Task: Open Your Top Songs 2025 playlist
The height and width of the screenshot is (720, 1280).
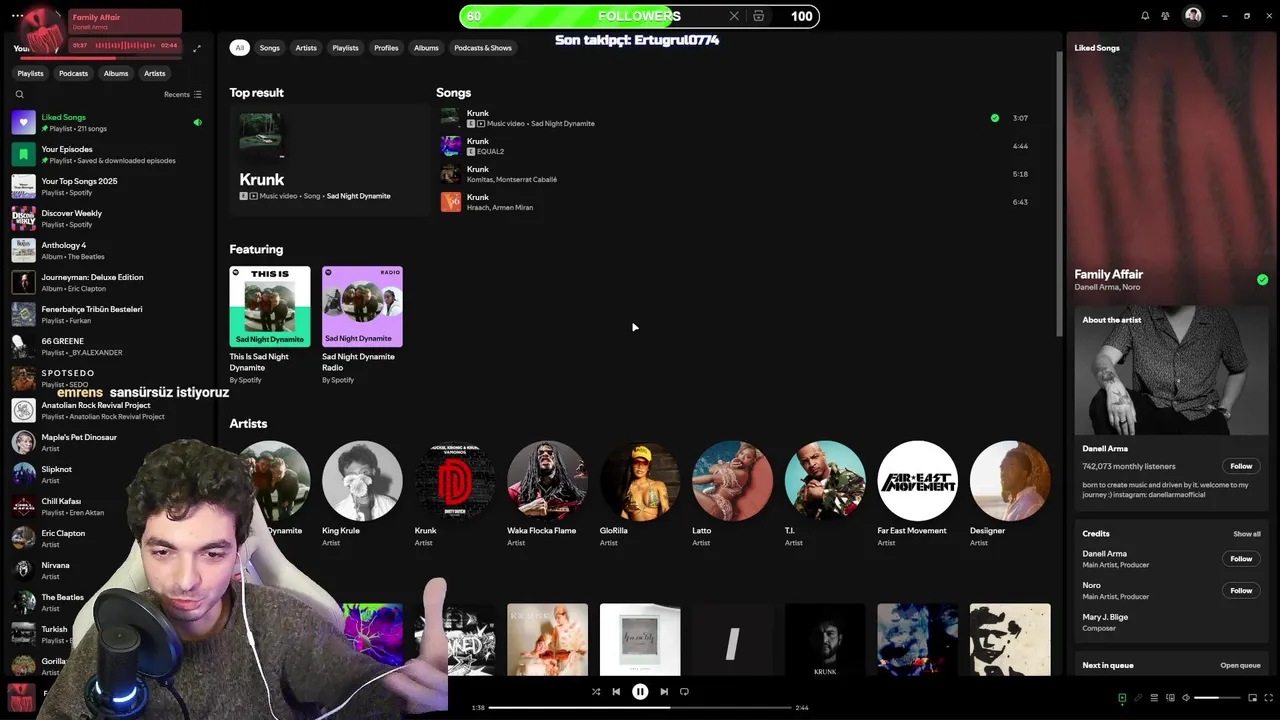Action: [108, 186]
